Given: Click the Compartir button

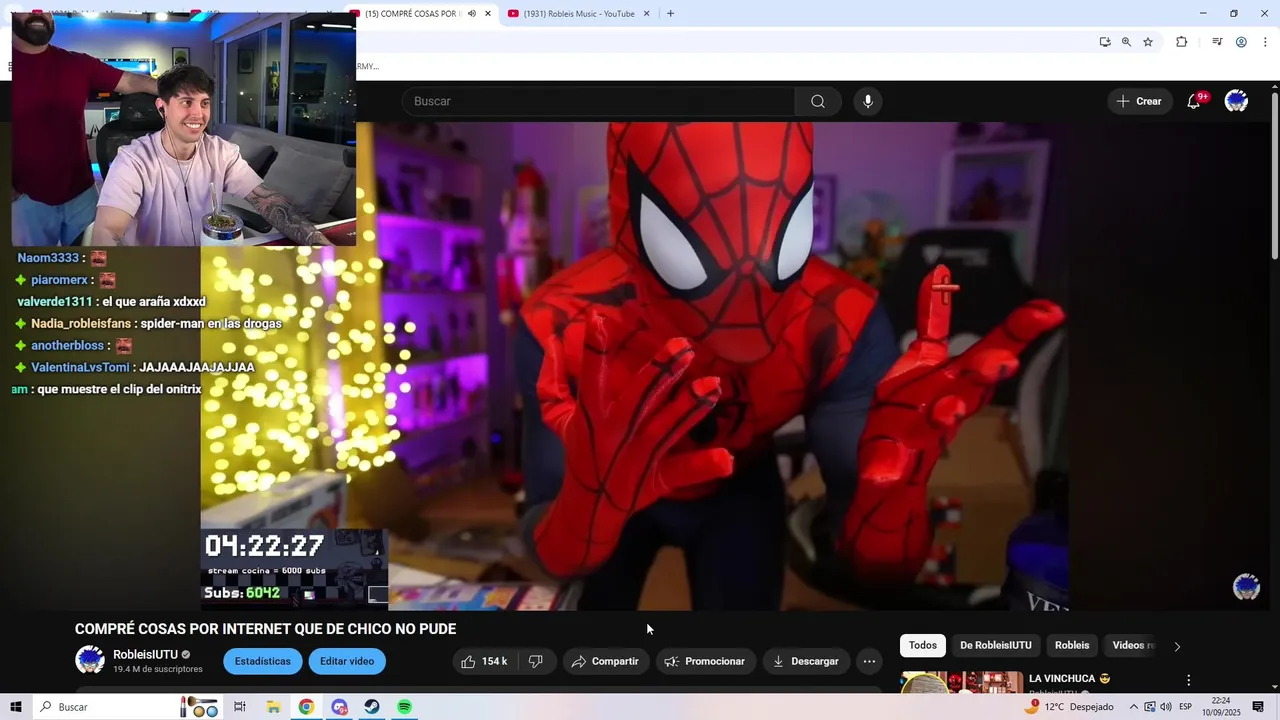Looking at the screenshot, I should pos(605,661).
